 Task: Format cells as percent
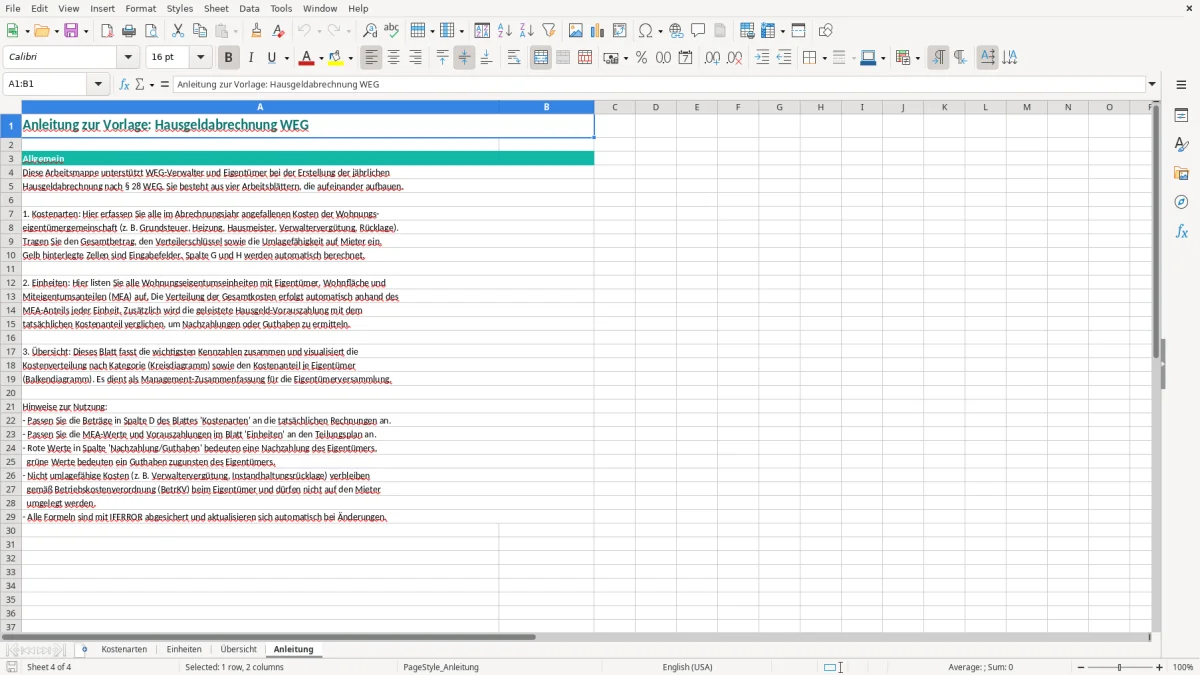click(x=641, y=58)
